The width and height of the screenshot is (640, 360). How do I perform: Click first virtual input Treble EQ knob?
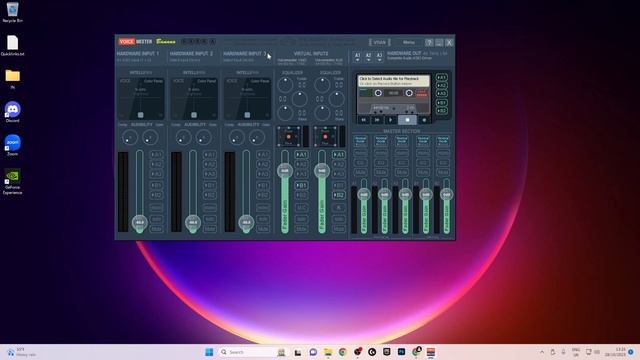pos(285,84)
